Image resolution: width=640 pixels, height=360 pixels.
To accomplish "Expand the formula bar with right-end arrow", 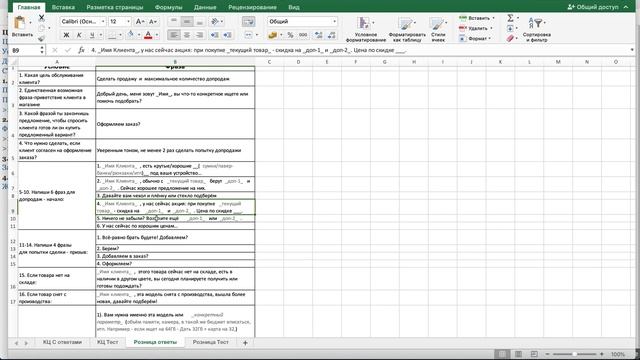I will click(632, 50).
